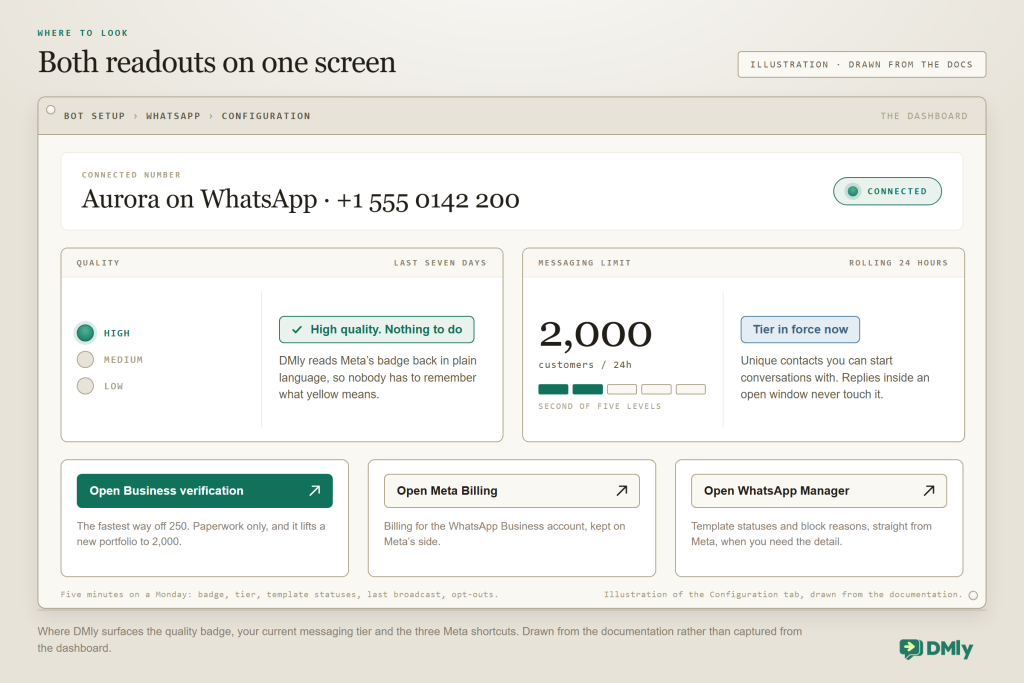Click 'CONNECTED NUMBER' label
The image size is (1024, 683).
click(x=131, y=175)
